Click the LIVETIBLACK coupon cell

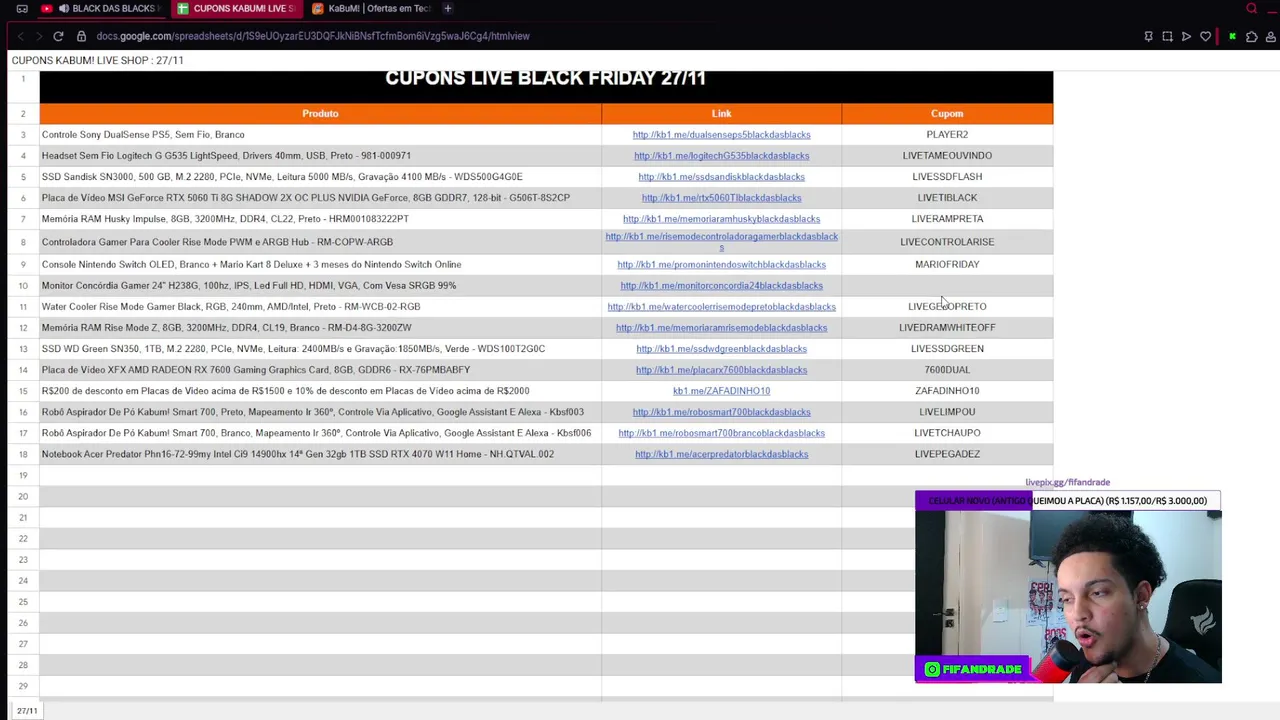(947, 198)
